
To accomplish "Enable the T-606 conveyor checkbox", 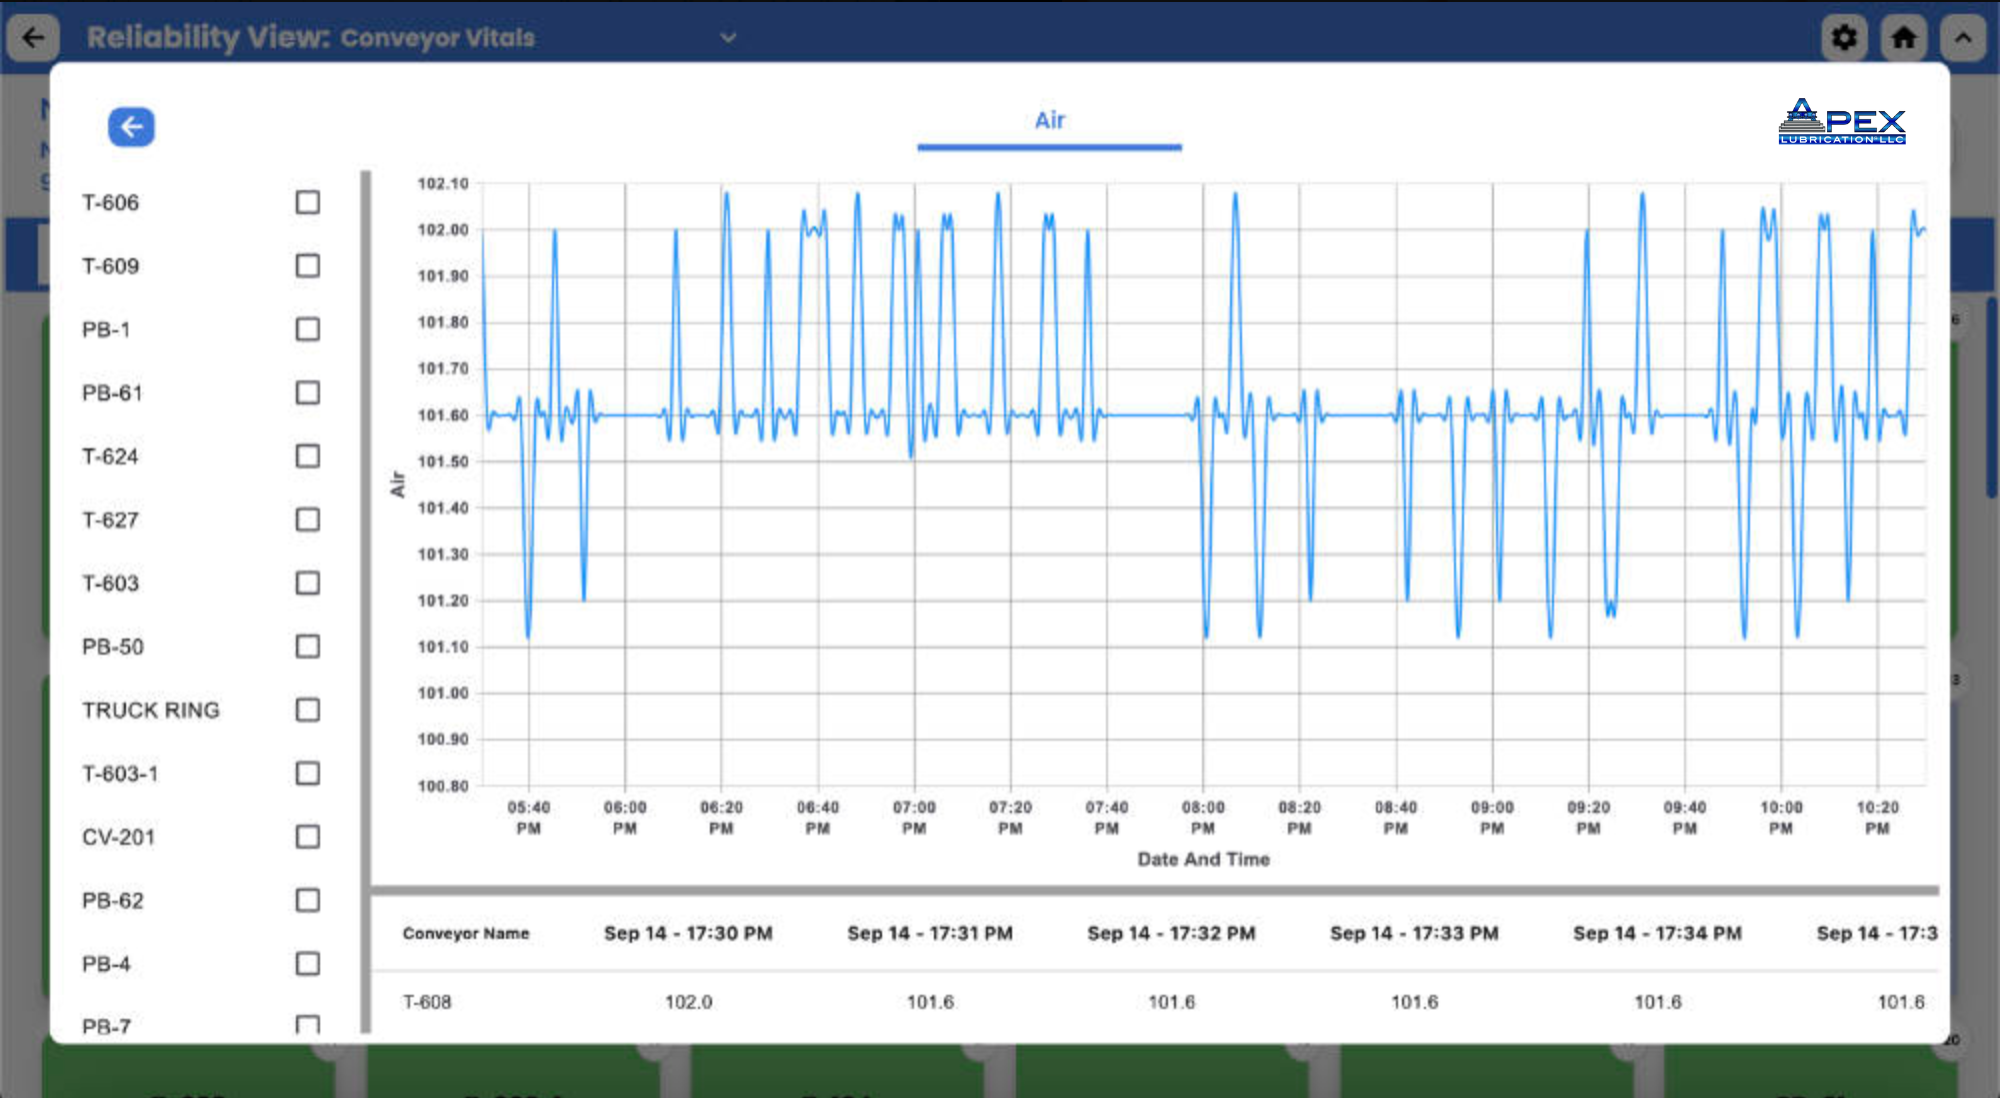I will pyautogui.click(x=308, y=203).
